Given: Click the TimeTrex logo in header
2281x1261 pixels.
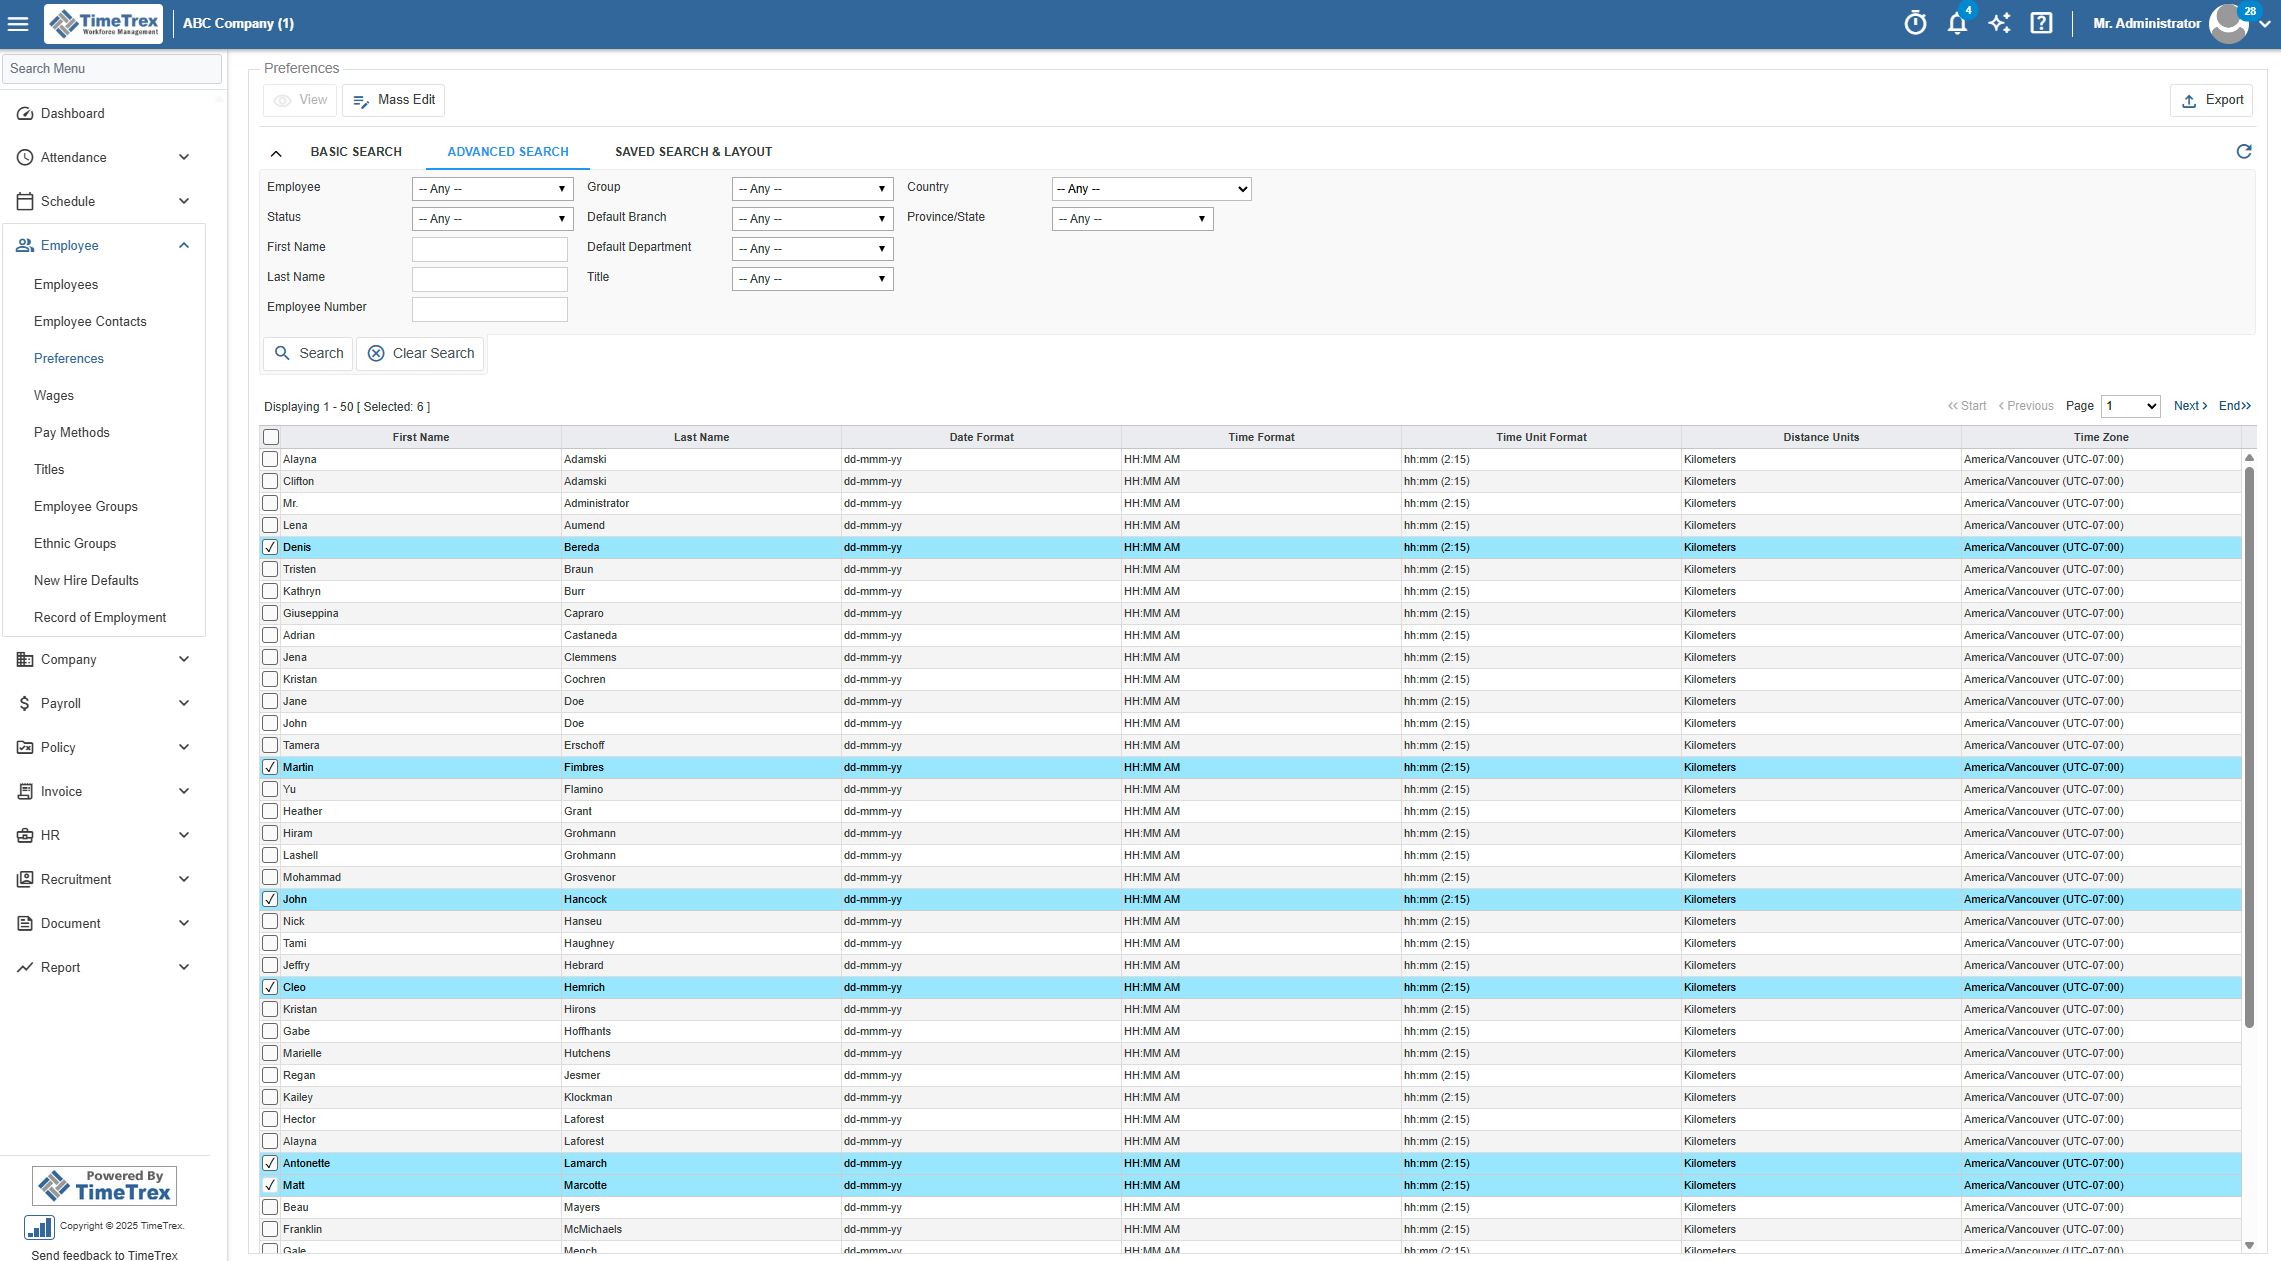Looking at the screenshot, I should pyautogui.click(x=104, y=23).
